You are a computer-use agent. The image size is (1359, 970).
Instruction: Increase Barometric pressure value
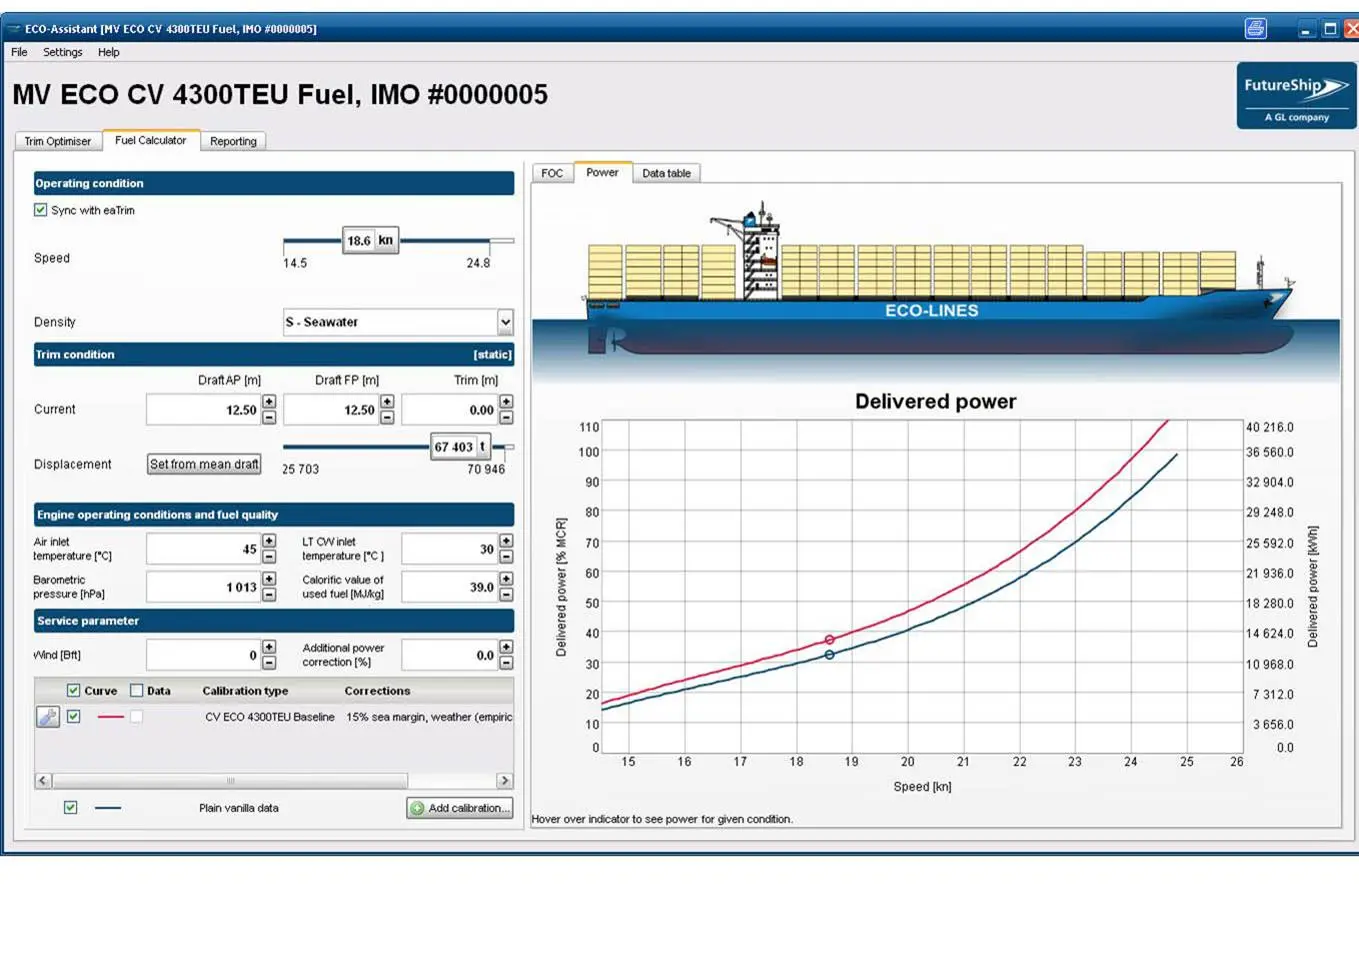(269, 579)
